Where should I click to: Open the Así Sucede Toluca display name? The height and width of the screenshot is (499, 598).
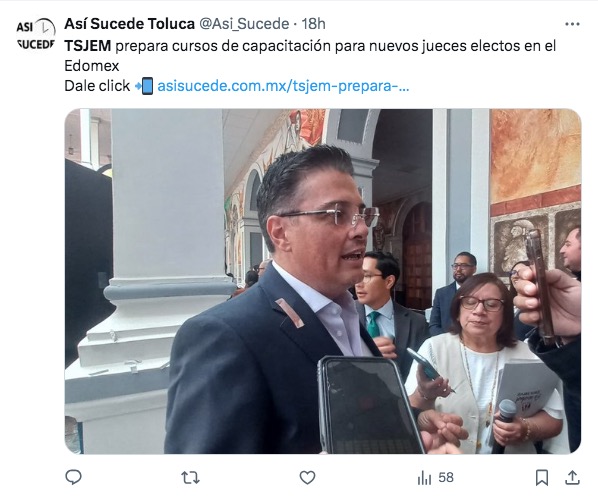[129, 24]
